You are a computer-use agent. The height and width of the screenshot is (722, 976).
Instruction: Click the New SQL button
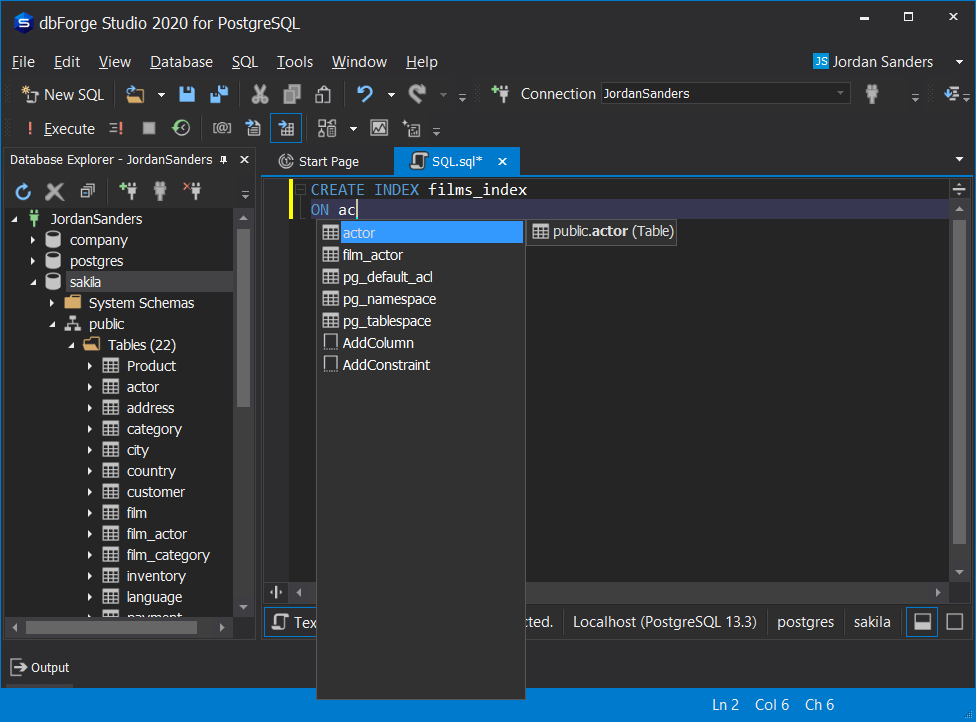coord(62,95)
